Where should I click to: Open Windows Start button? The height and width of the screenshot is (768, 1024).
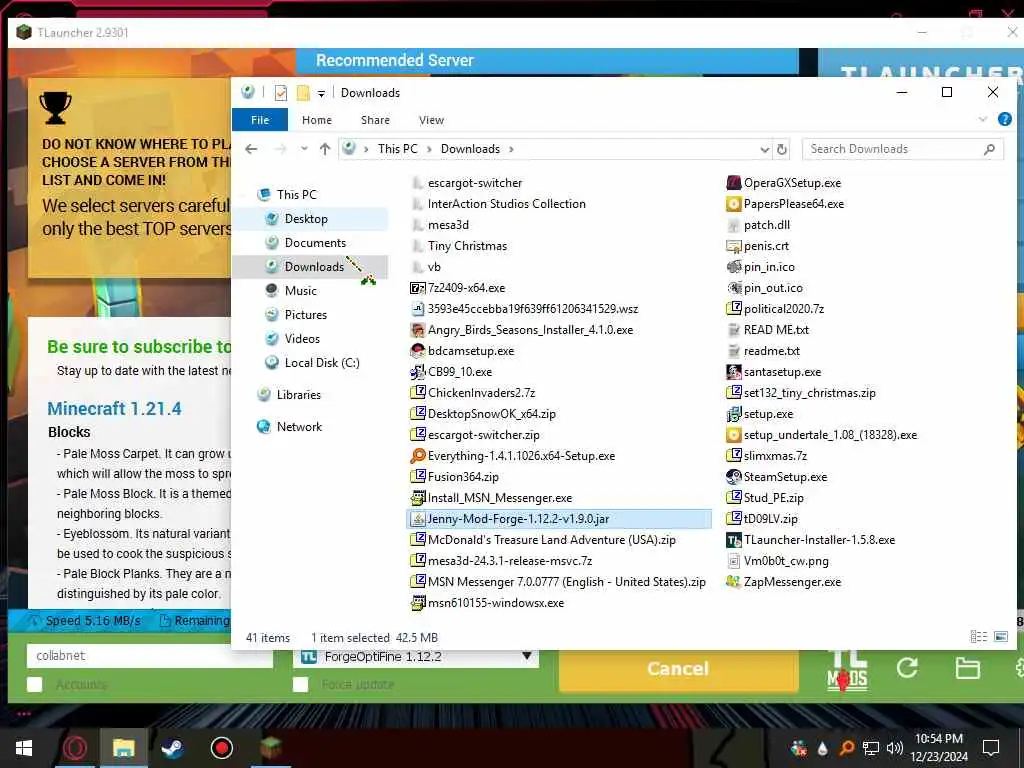click(x=24, y=748)
